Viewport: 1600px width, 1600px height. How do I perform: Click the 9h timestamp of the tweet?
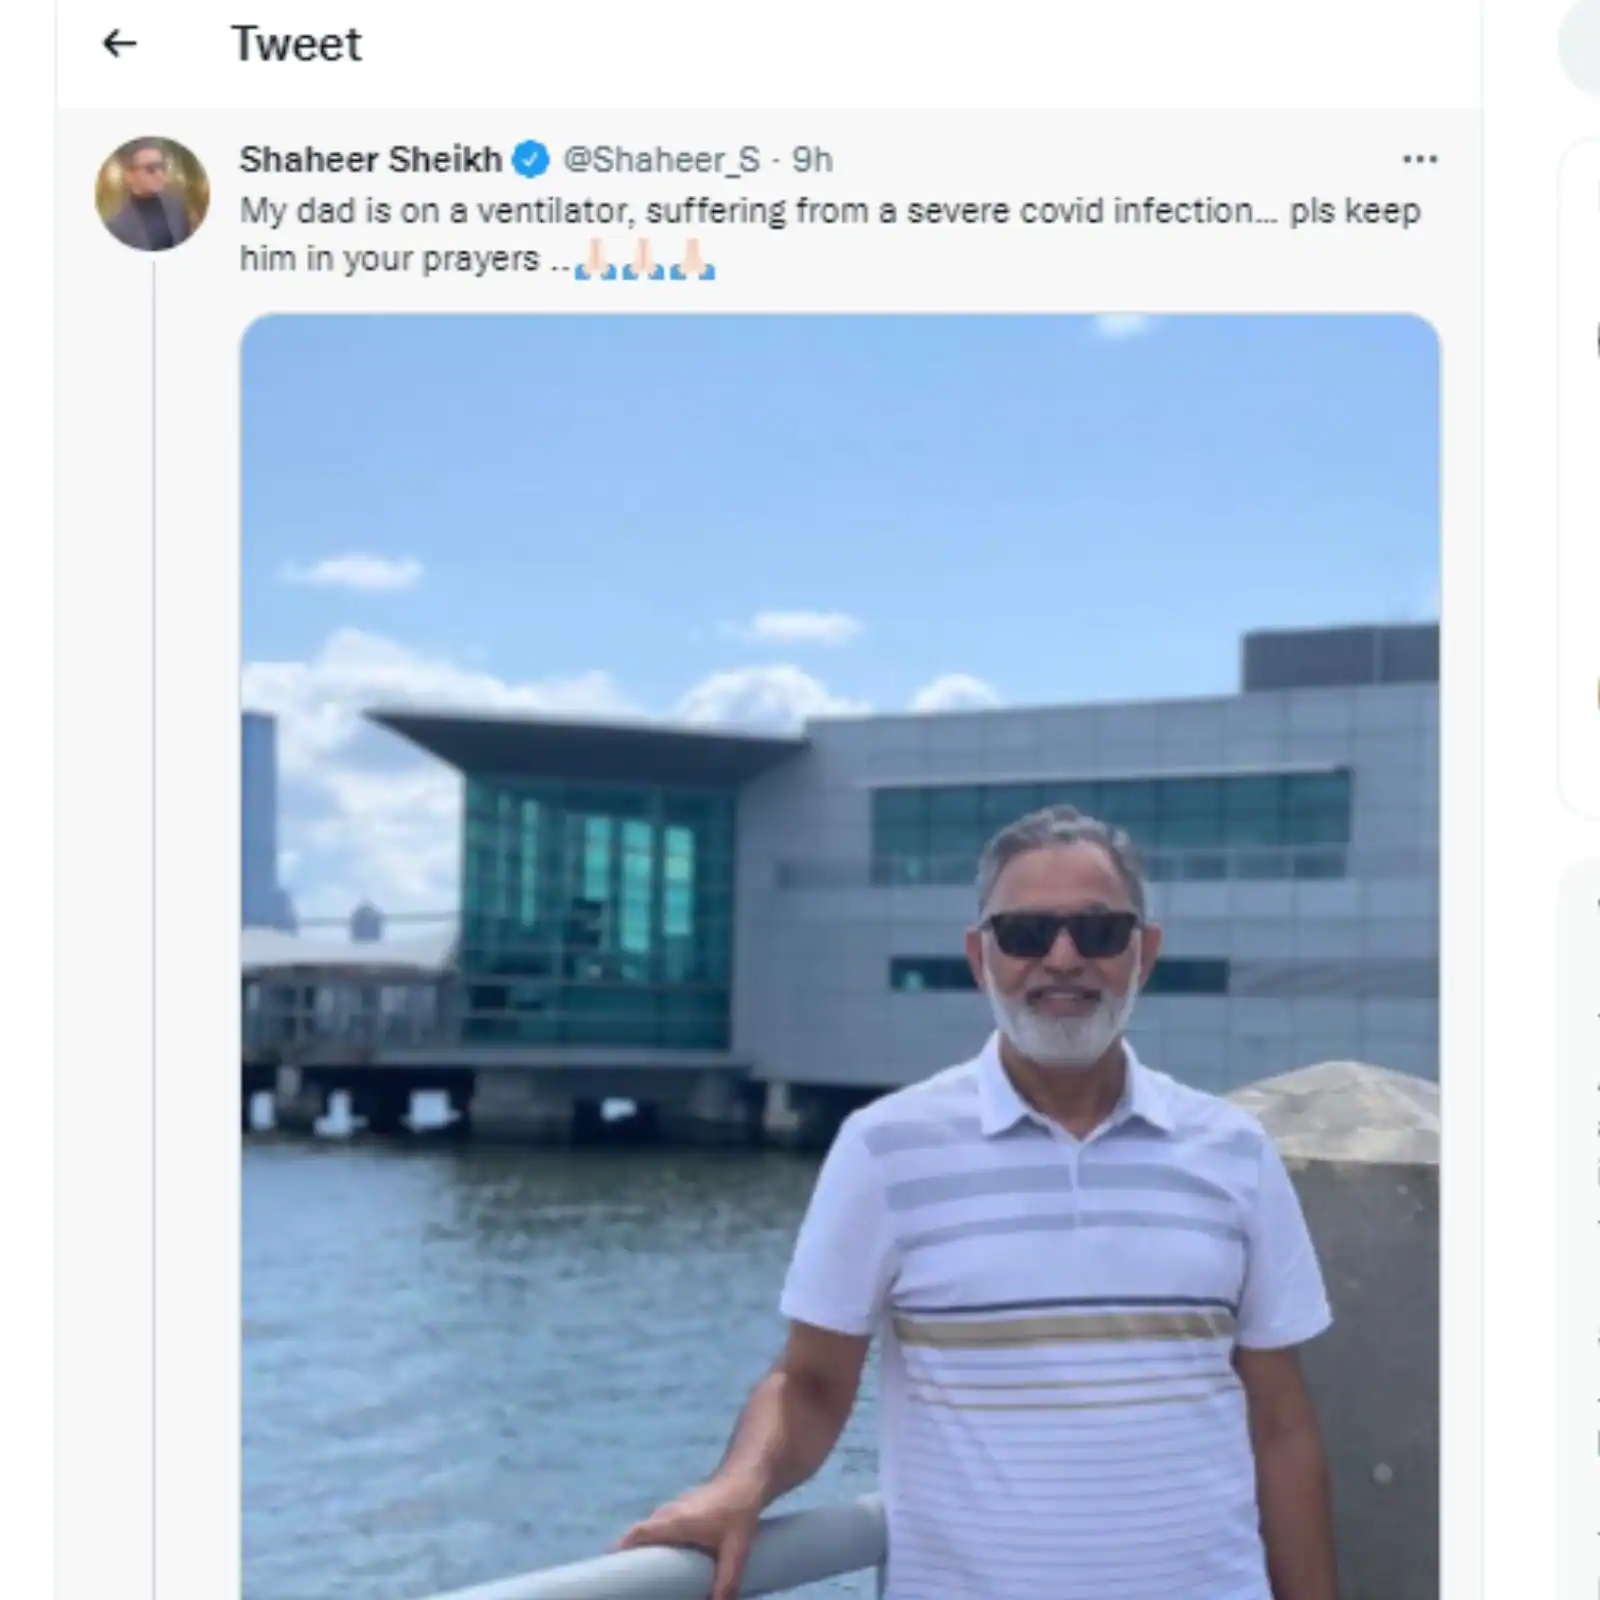click(812, 160)
